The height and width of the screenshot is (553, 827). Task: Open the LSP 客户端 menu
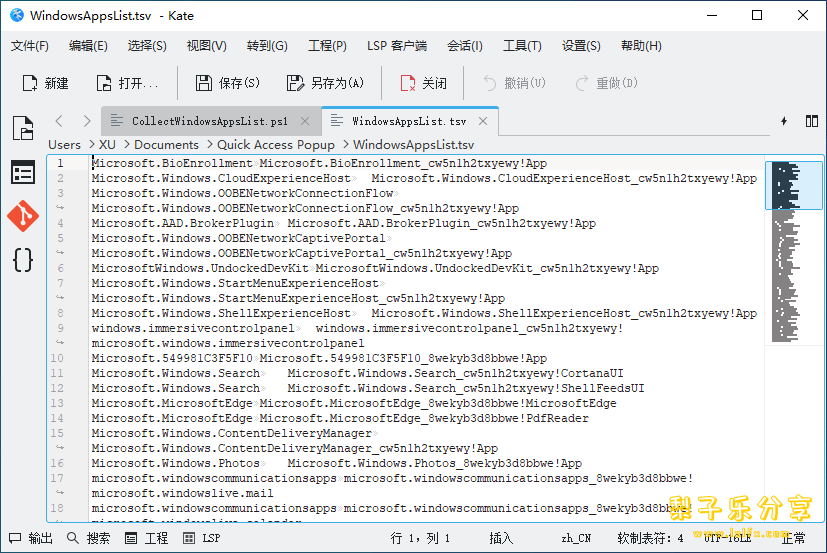click(x=397, y=46)
